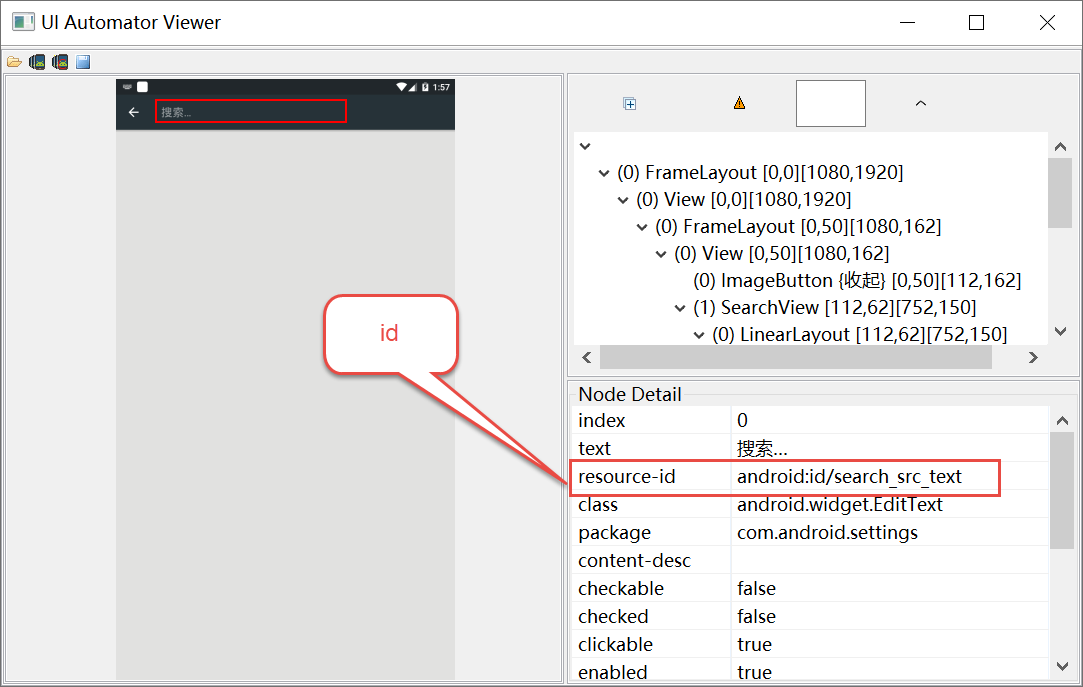Click the first Device Screenshot icon
This screenshot has height=687, width=1083.
click(x=37, y=62)
